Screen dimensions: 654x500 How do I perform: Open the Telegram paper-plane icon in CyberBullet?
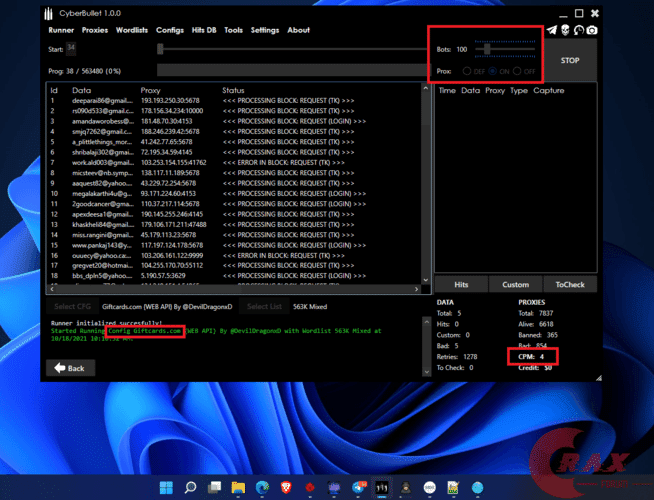(x=552, y=30)
